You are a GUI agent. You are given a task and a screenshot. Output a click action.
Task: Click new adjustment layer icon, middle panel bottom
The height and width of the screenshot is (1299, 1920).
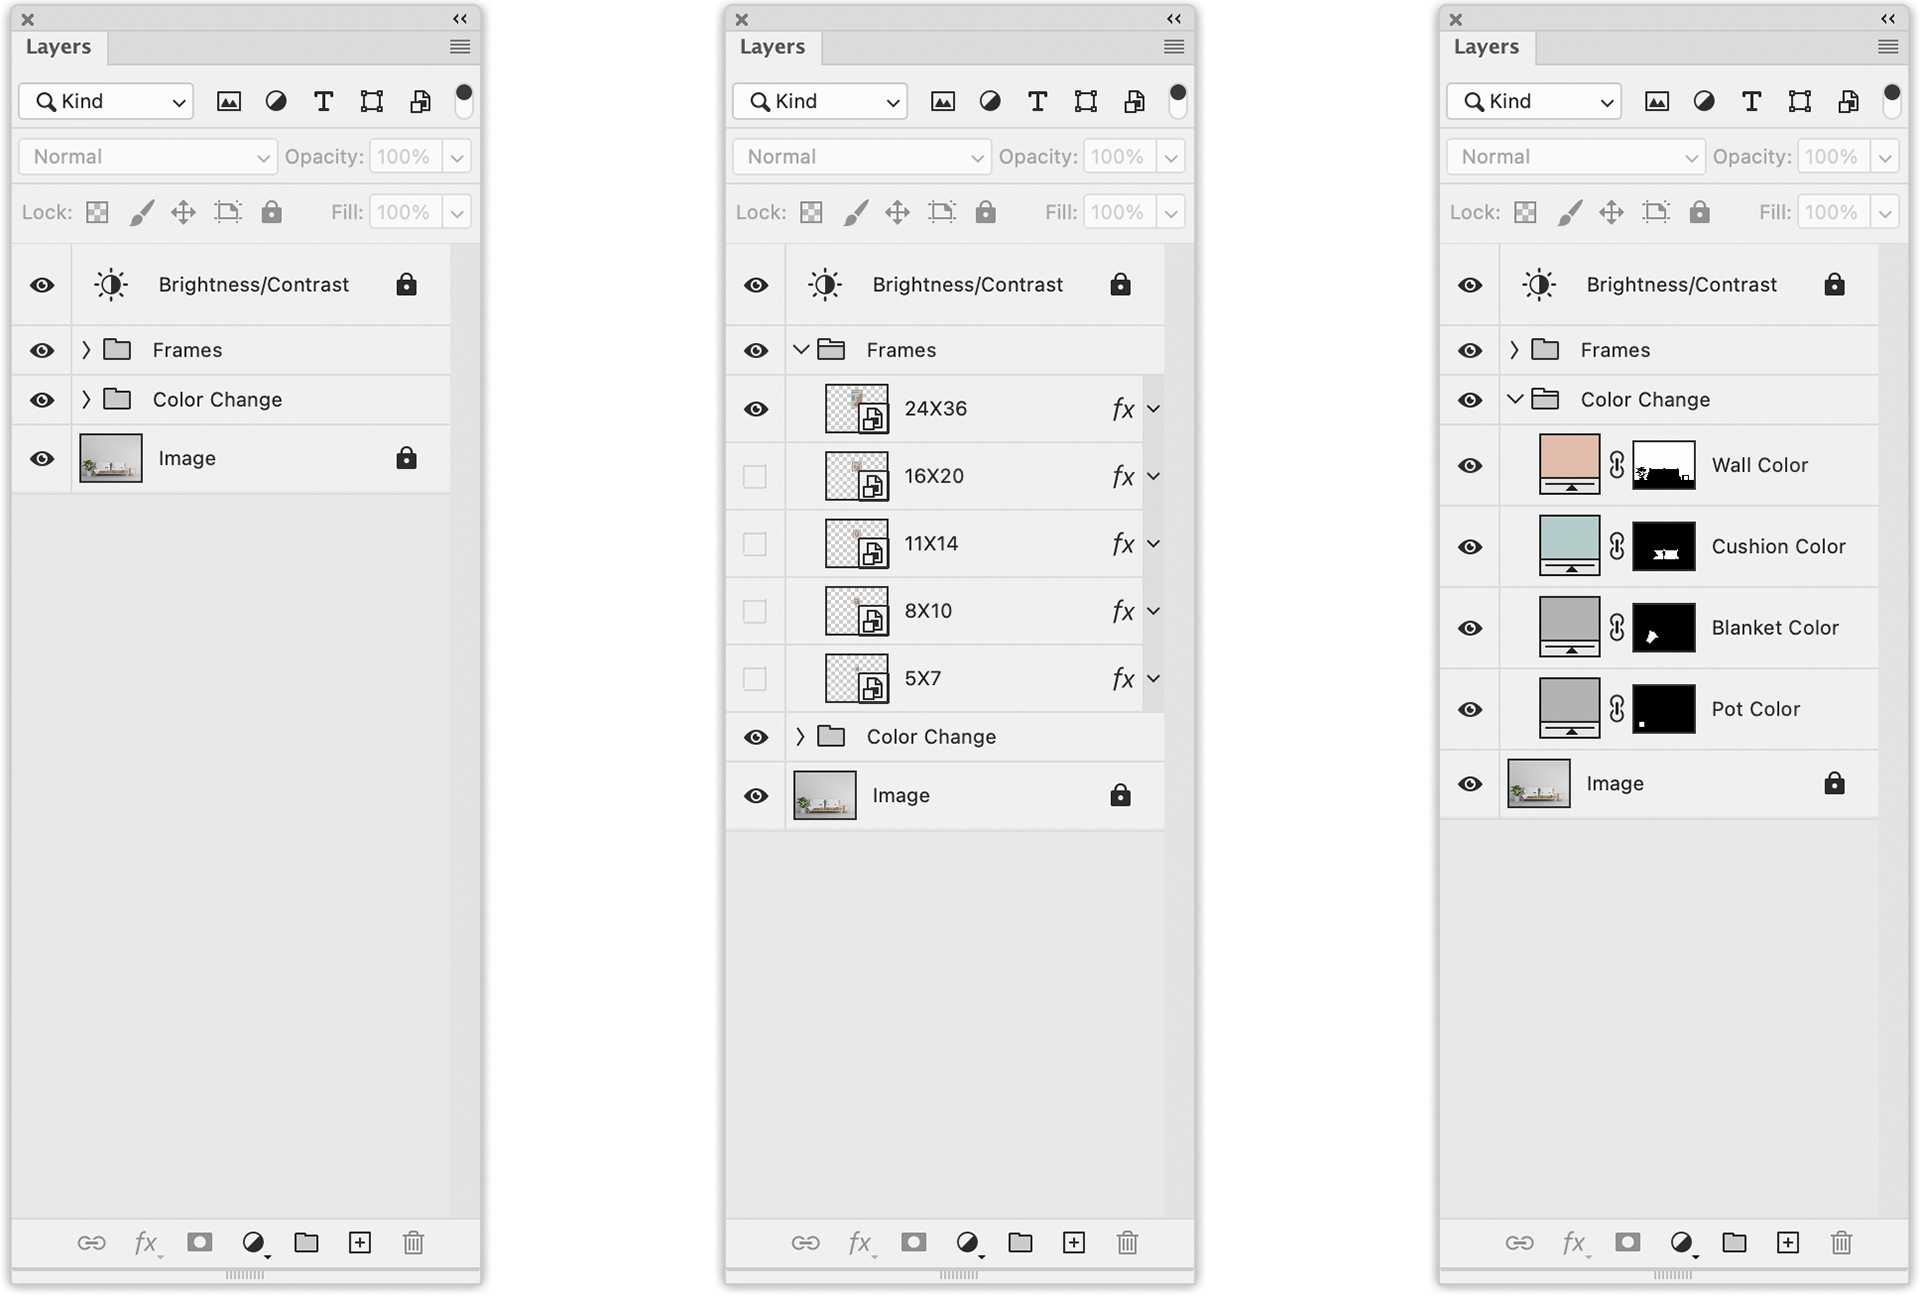point(968,1243)
